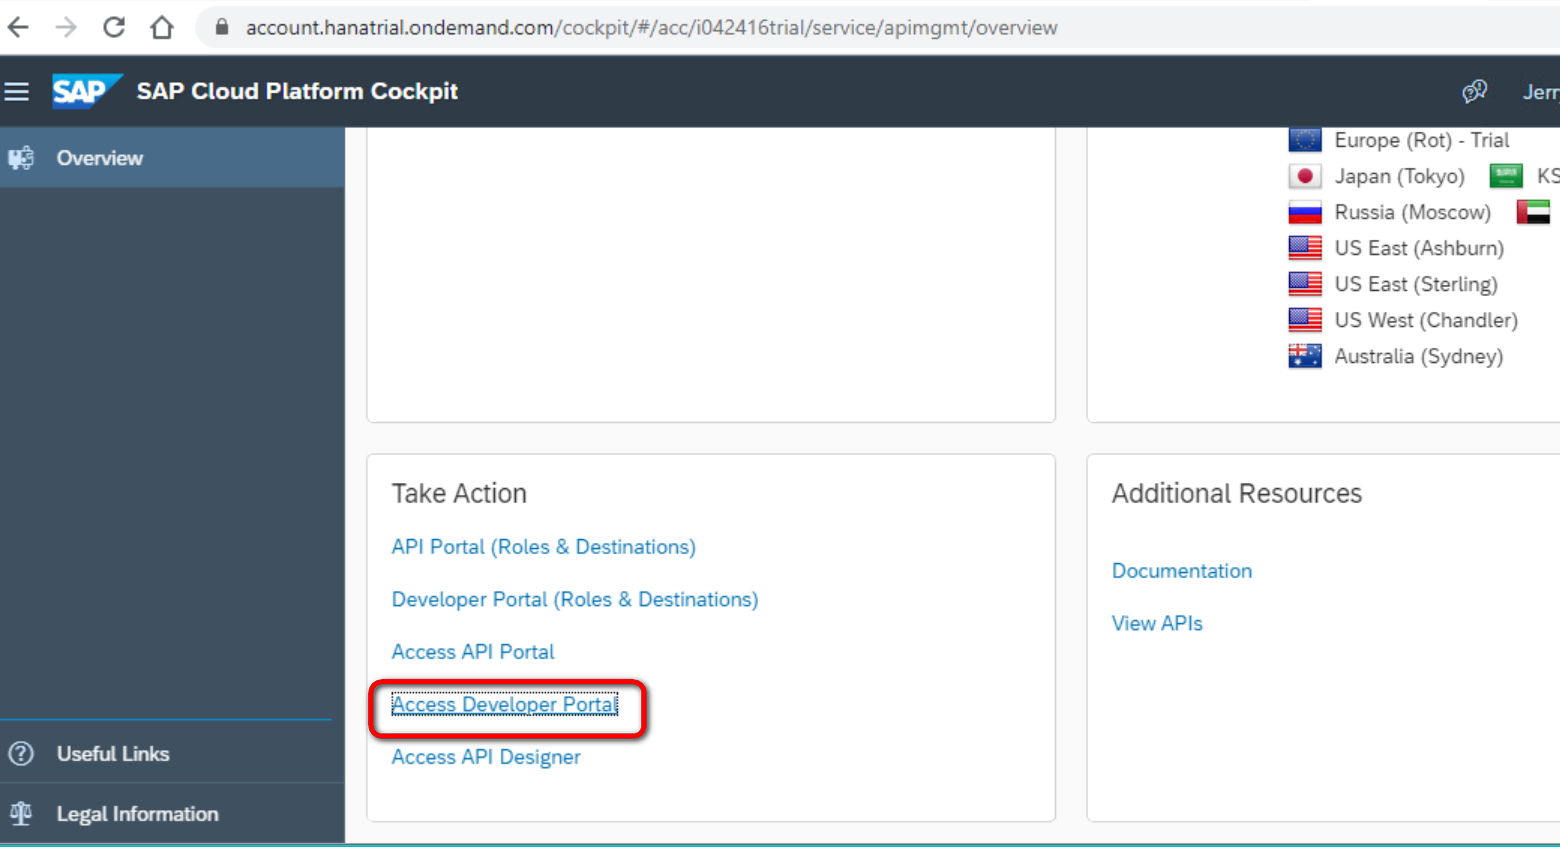Click the Useful Links question mark icon
Image resolution: width=1560 pixels, height=847 pixels.
click(21, 754)
